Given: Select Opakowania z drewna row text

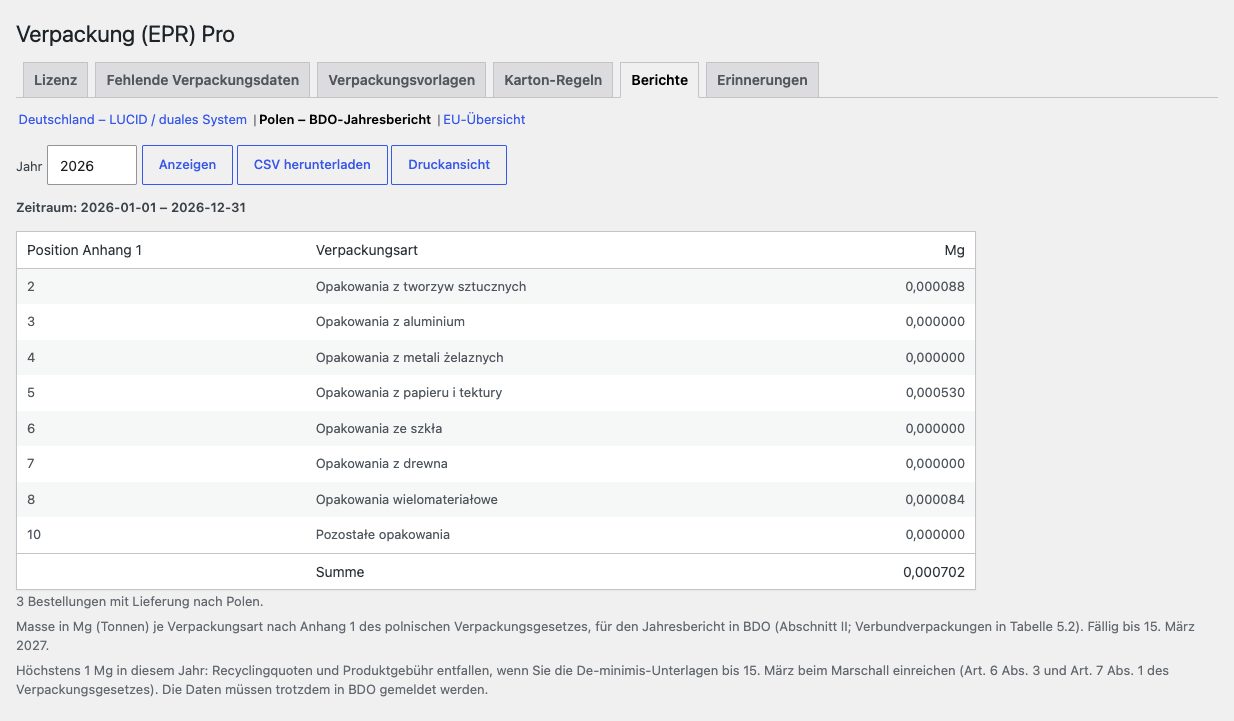Looking at the screenshot, I should coord(382,464).
